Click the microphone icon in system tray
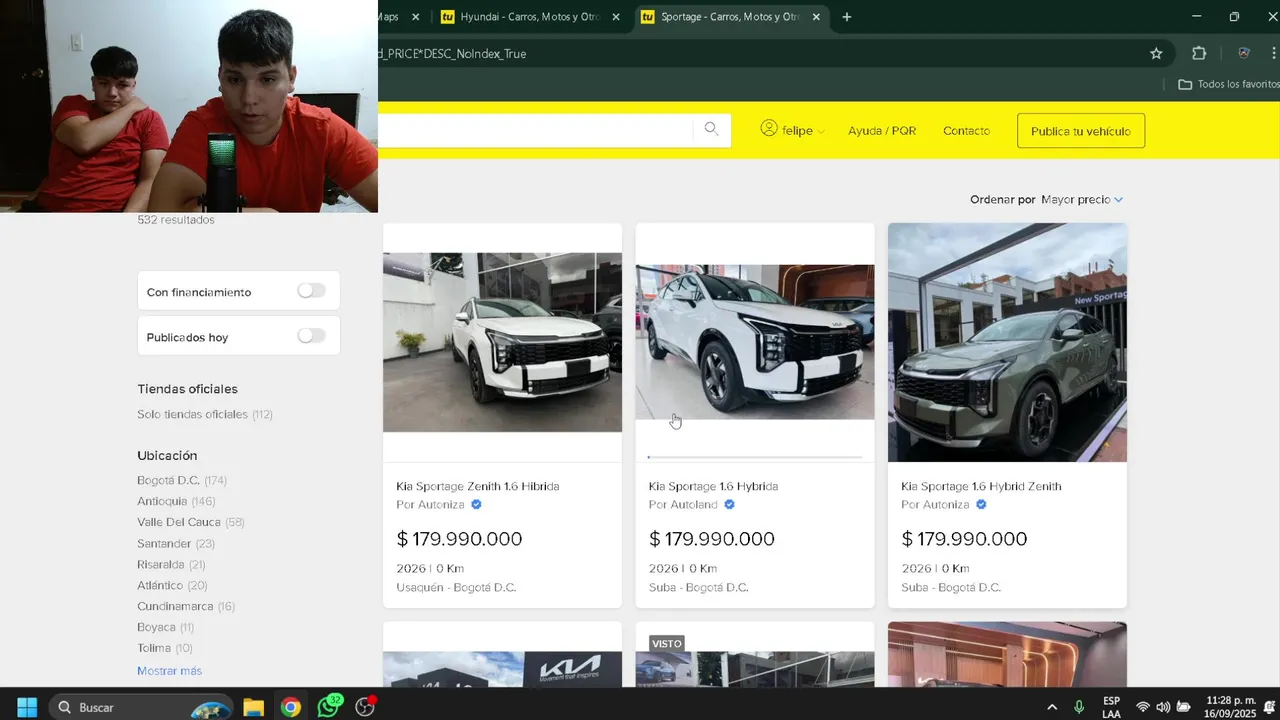 [1079, 707]
